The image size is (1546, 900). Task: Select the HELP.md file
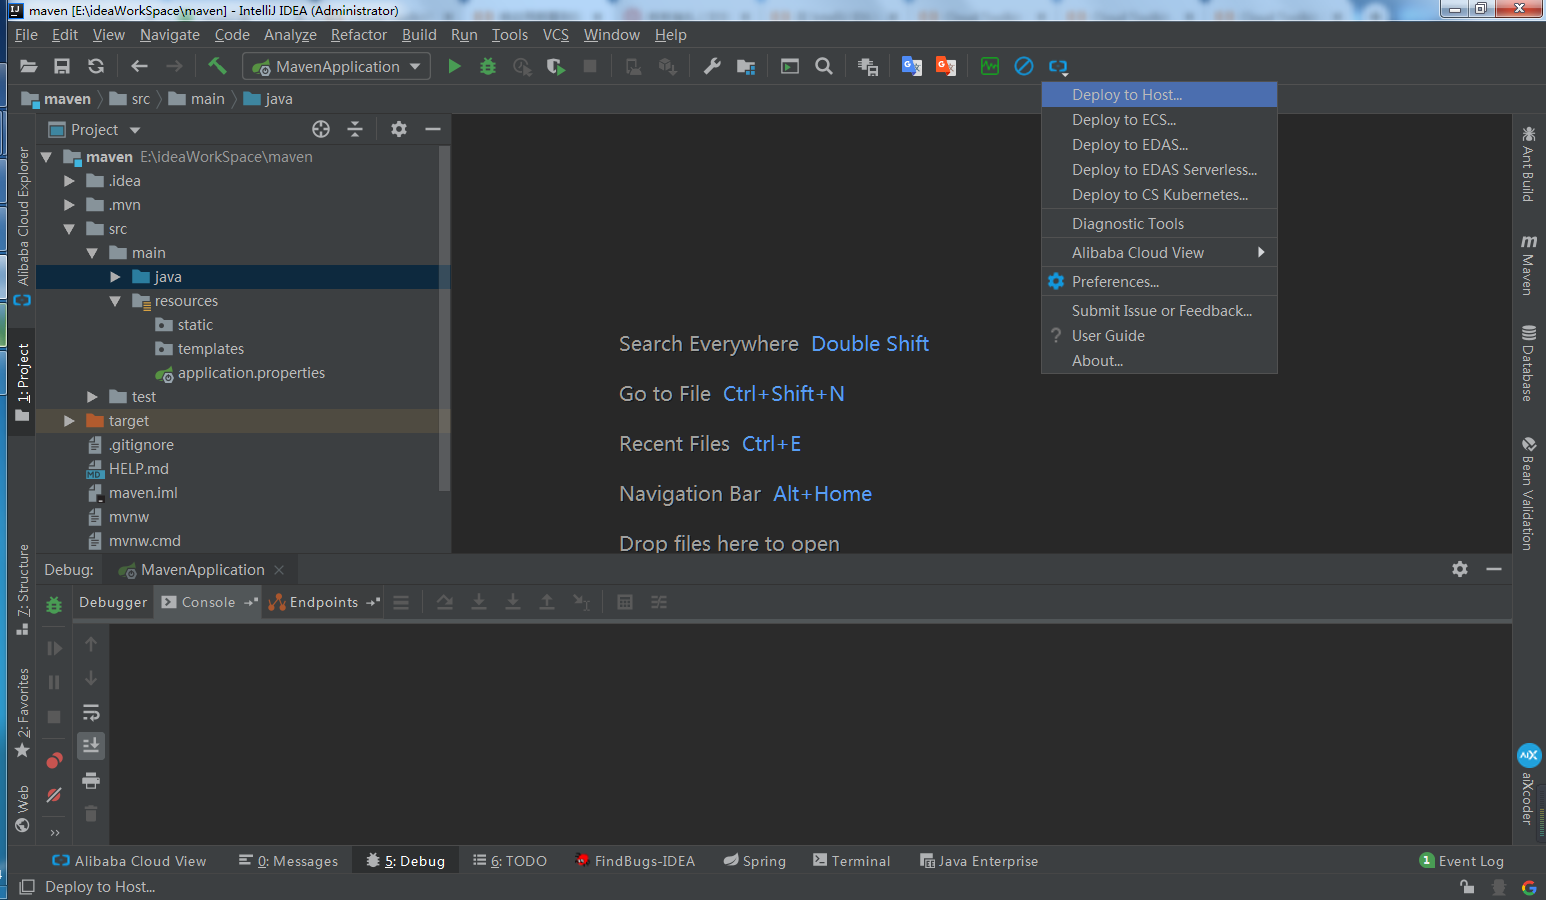(x=138, y=469)
